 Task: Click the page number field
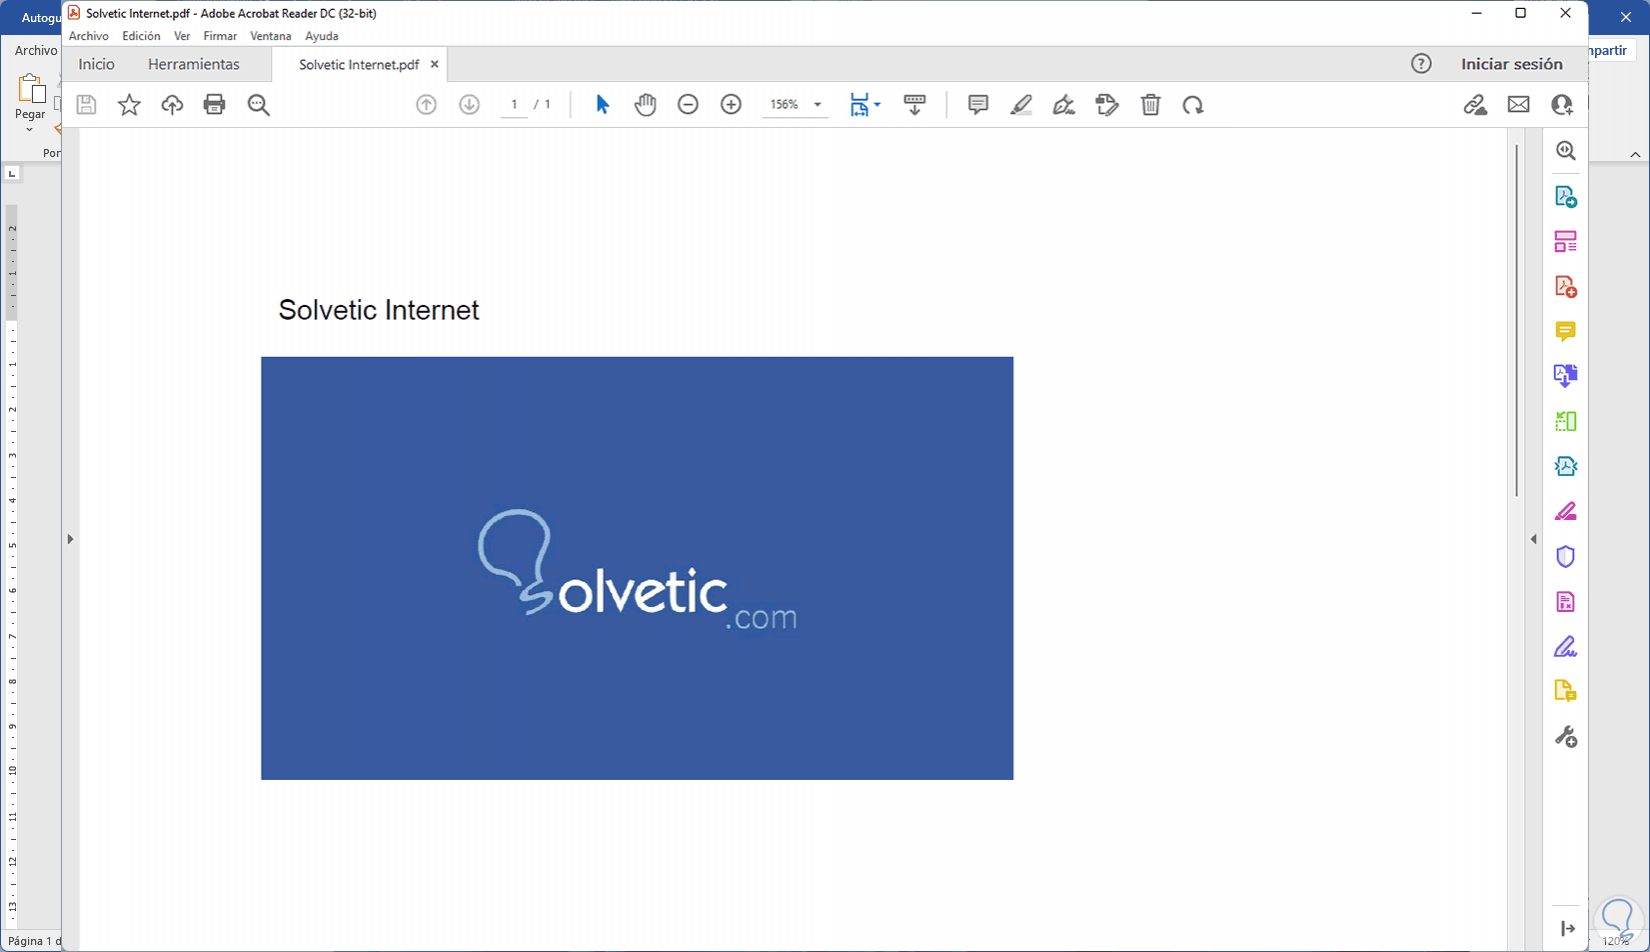click(514, 105)
